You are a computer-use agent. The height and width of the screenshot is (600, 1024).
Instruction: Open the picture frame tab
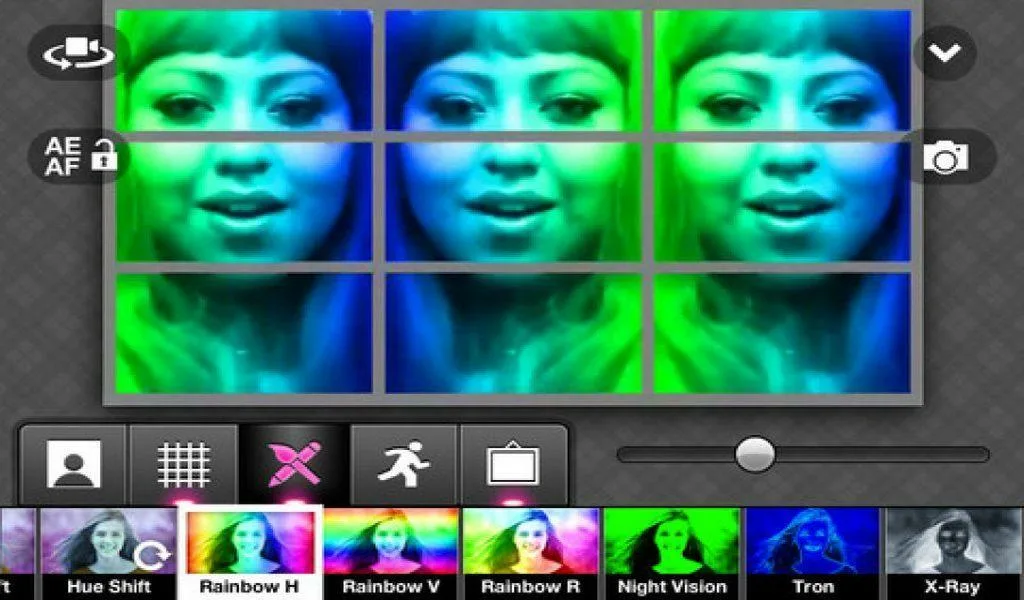(513, 464)
